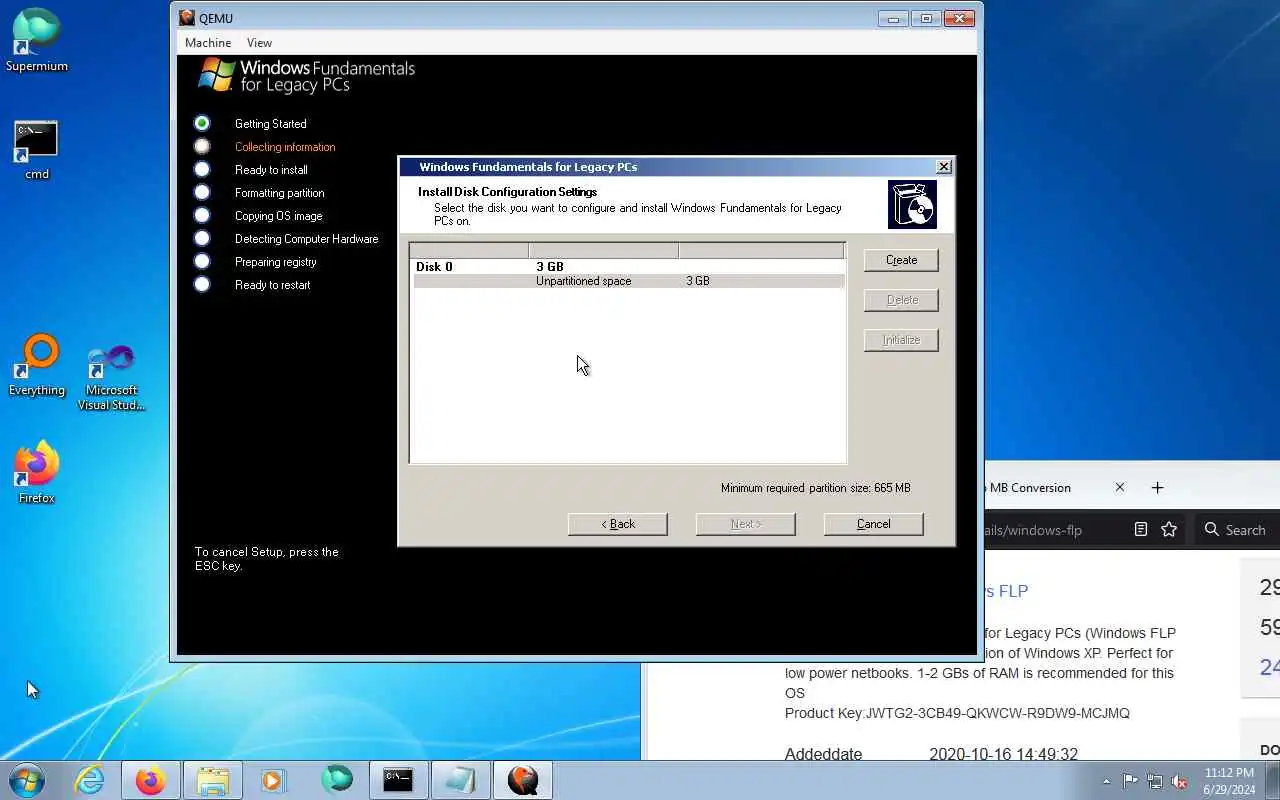Click the disabled Initialize button
Screen dimensions: 1280x800
point(901,340)
